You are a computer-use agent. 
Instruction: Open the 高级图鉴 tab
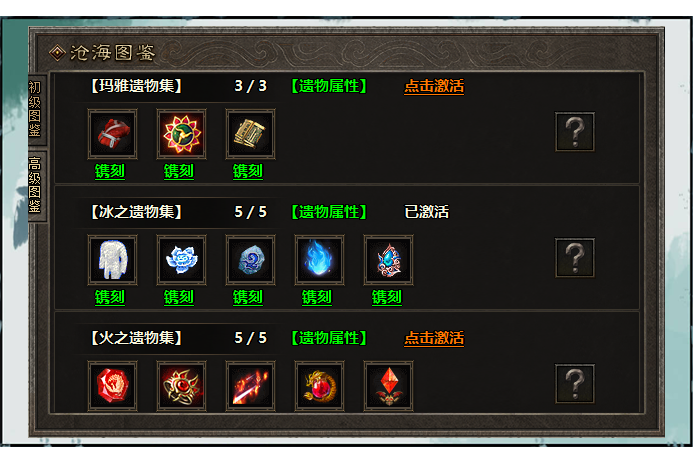[x=35, y=185]
